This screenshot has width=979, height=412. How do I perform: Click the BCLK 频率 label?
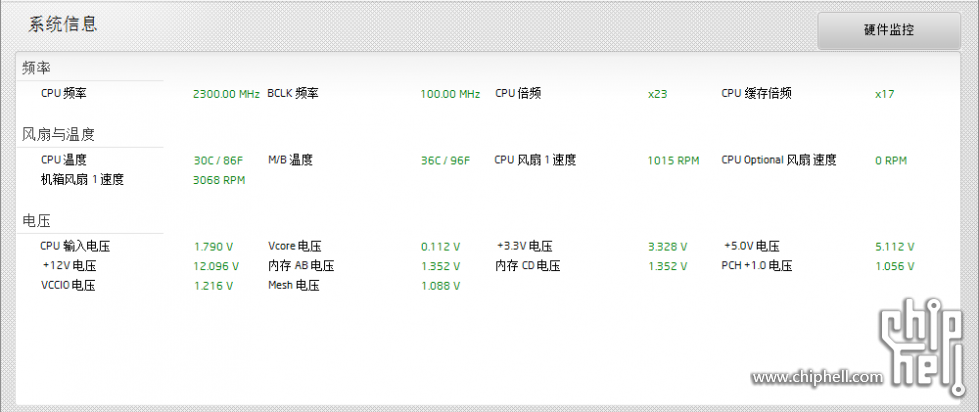tap(293, 94)
